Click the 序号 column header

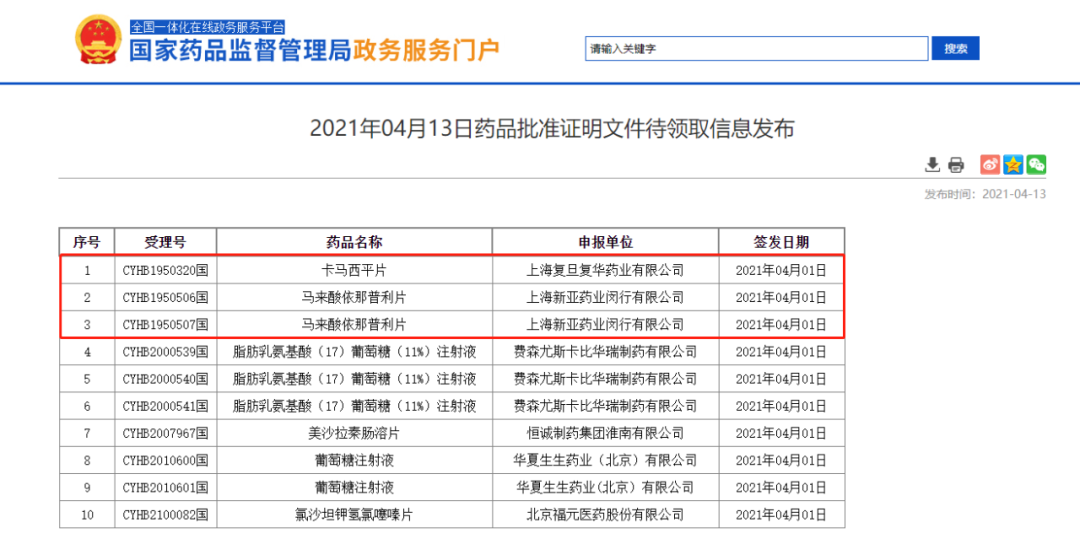click(x=87, y=242)
